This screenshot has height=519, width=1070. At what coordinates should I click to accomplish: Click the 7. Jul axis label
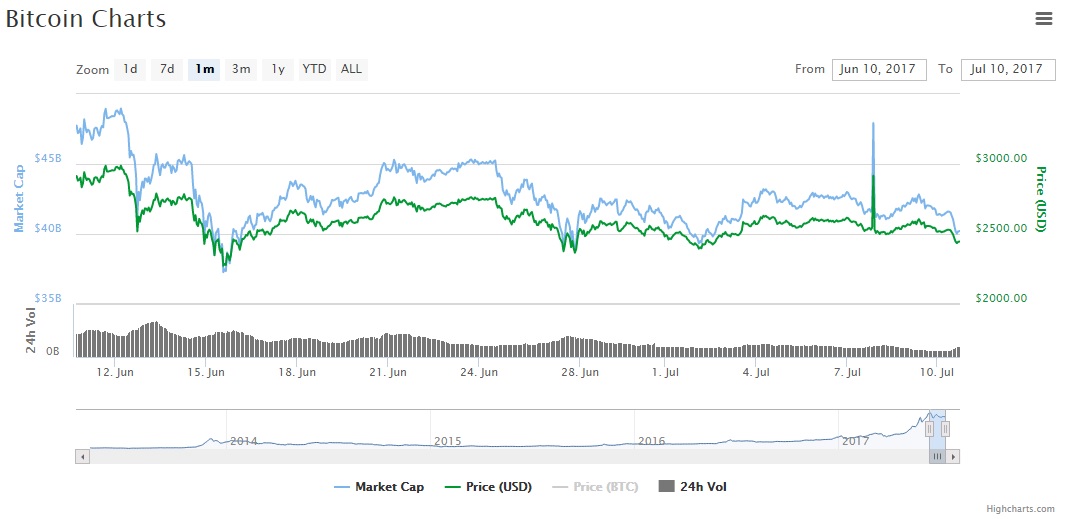tap(847, 372)
